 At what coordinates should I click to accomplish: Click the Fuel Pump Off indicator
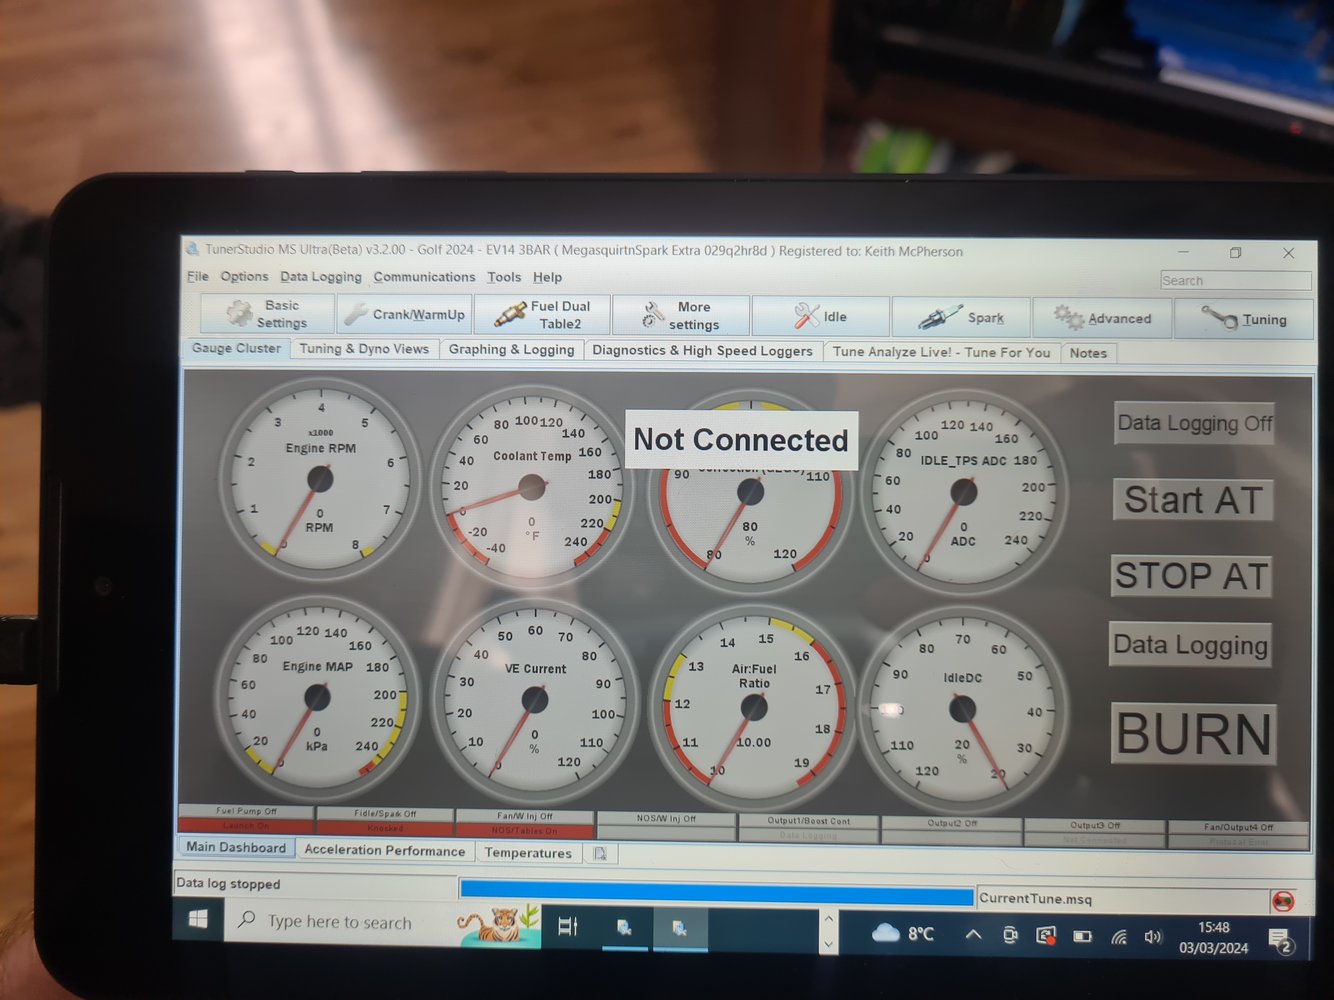pos(246,811)
